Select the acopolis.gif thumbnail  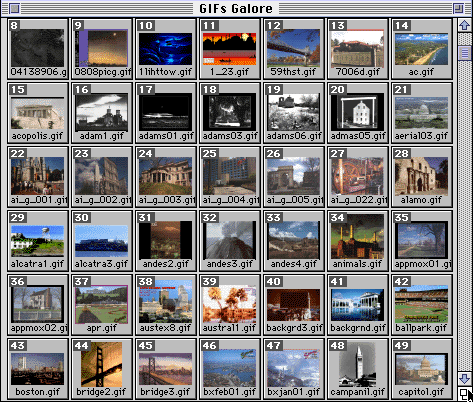pos(38,113)
